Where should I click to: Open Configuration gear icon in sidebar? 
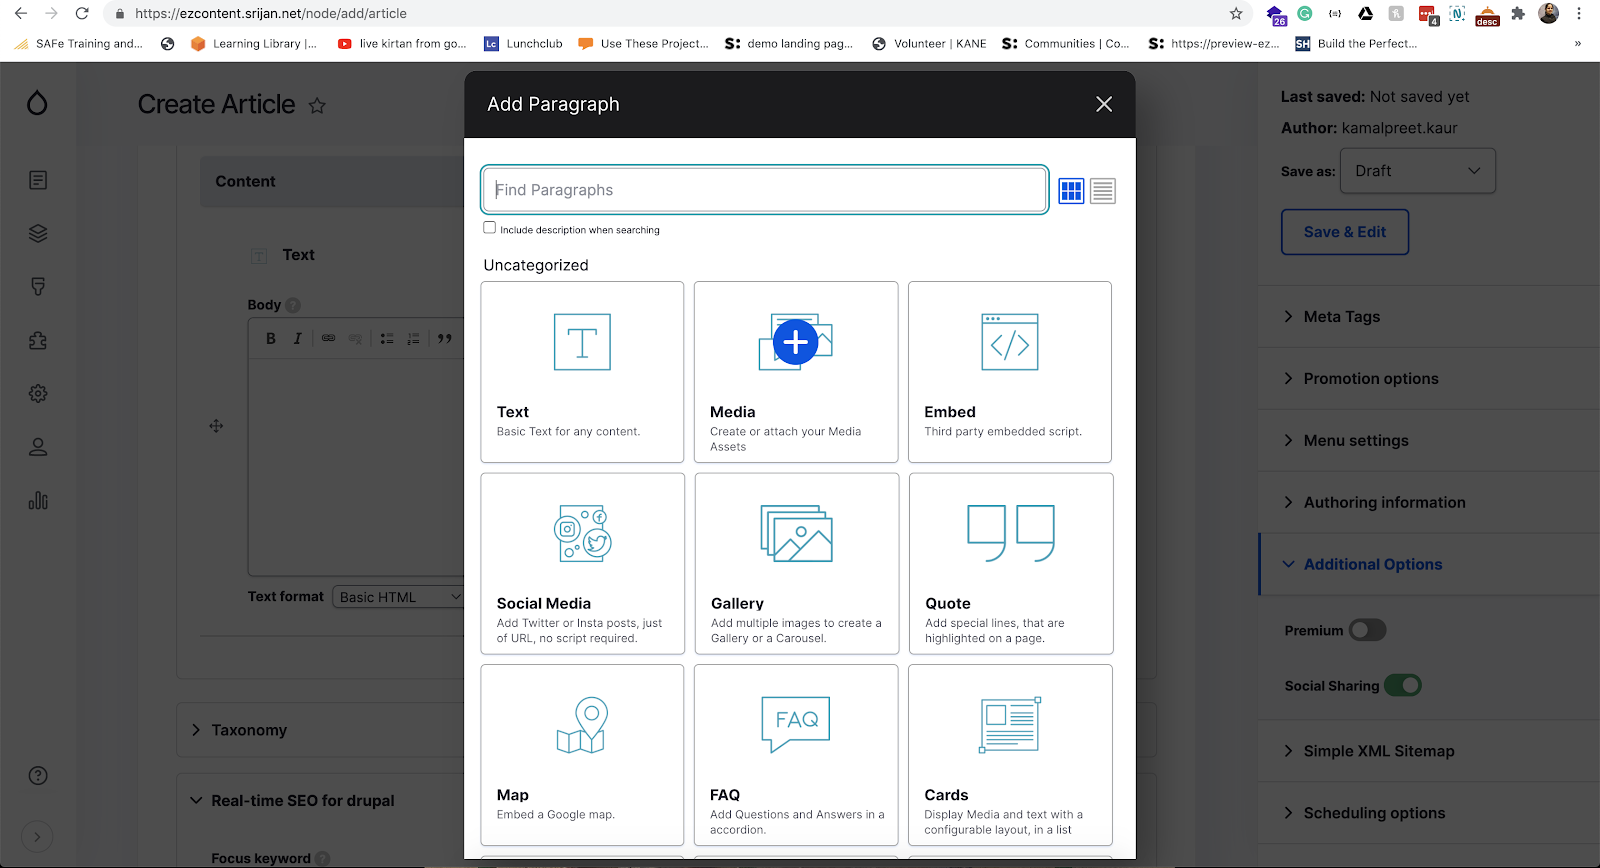pos(38,394)
